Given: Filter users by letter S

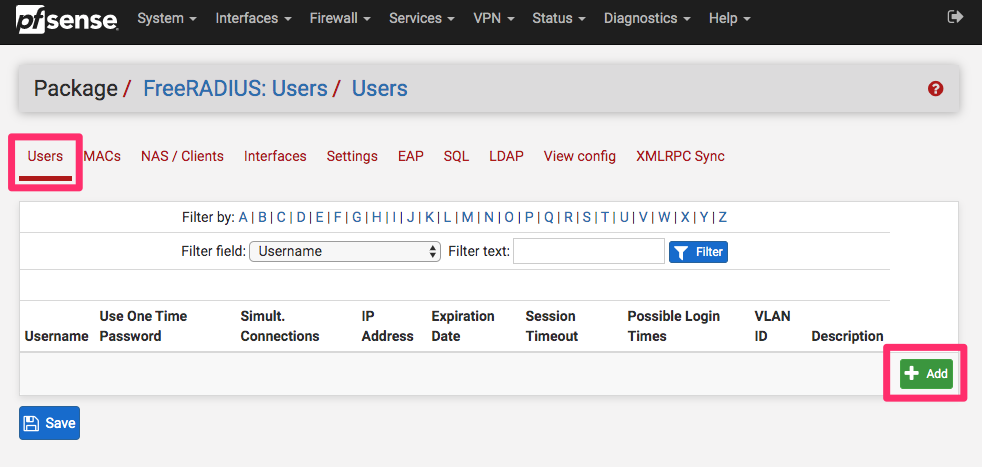Looking at the screenshot, I should [587, 218].
